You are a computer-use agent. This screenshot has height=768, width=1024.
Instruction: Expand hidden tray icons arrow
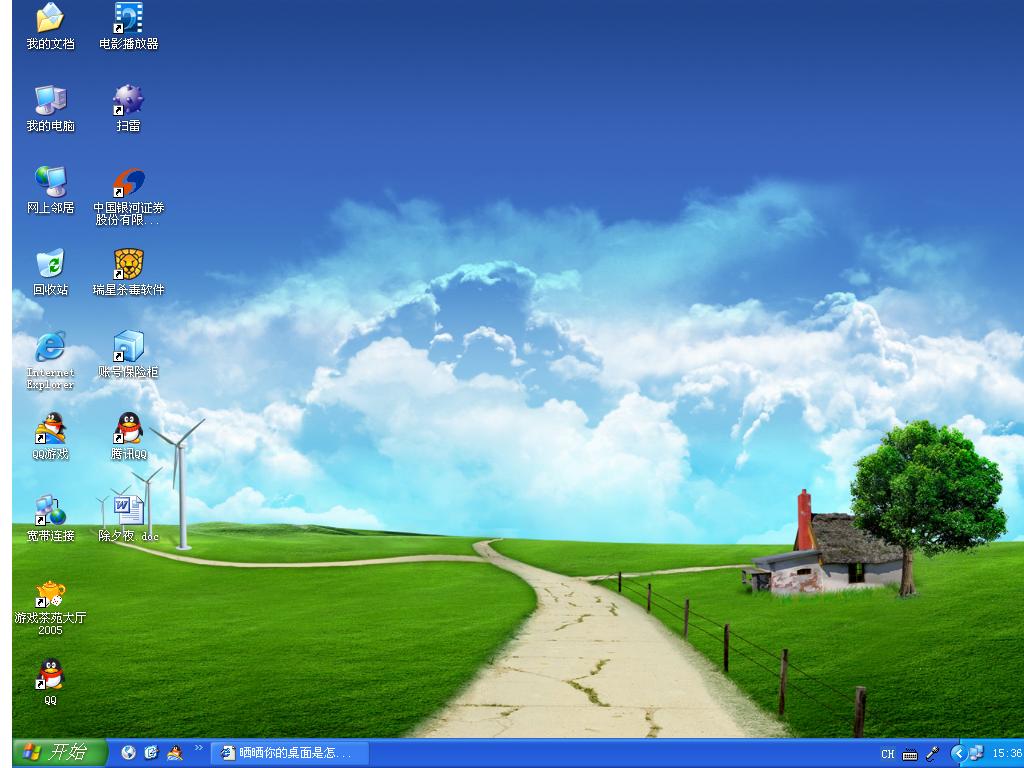(958, 753)
